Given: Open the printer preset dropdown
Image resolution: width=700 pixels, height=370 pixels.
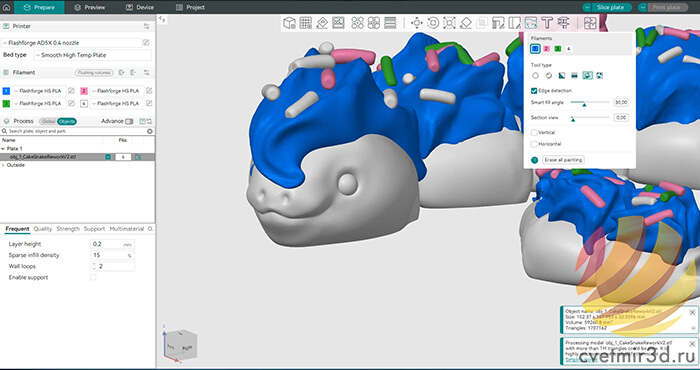Looking at the screenshot, I should [x=72, y=43].
